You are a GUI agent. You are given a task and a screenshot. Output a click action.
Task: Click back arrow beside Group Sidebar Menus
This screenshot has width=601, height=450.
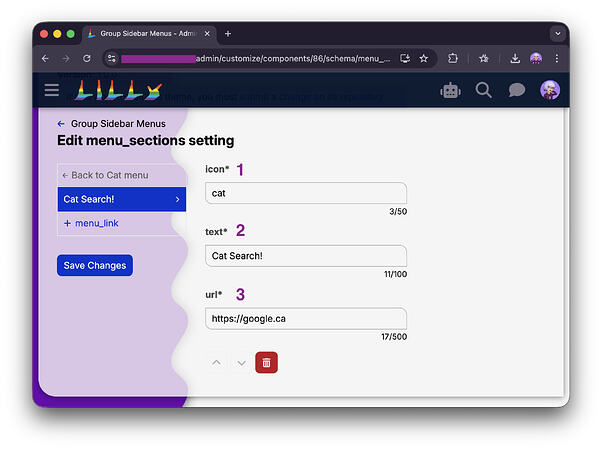click(61, 123)
